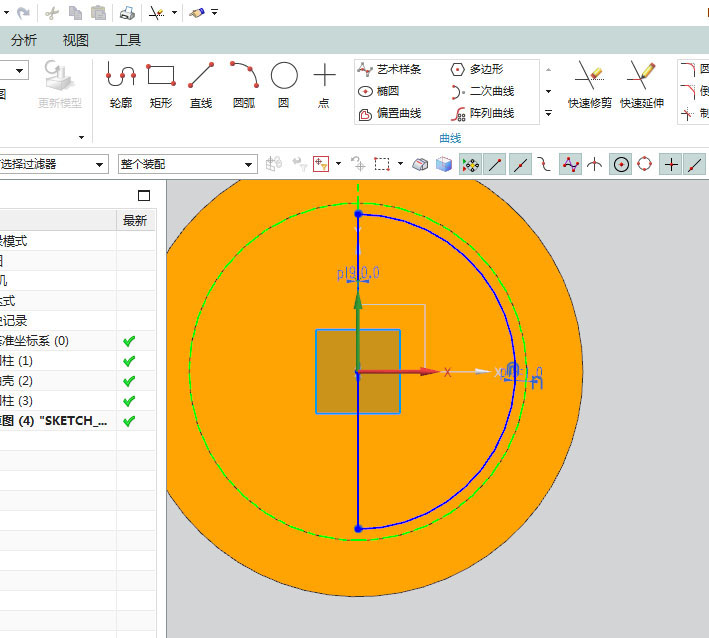Click the scissors cut icon
The image size is (709, 638).
pyautogui.click(x=52, y=13)
